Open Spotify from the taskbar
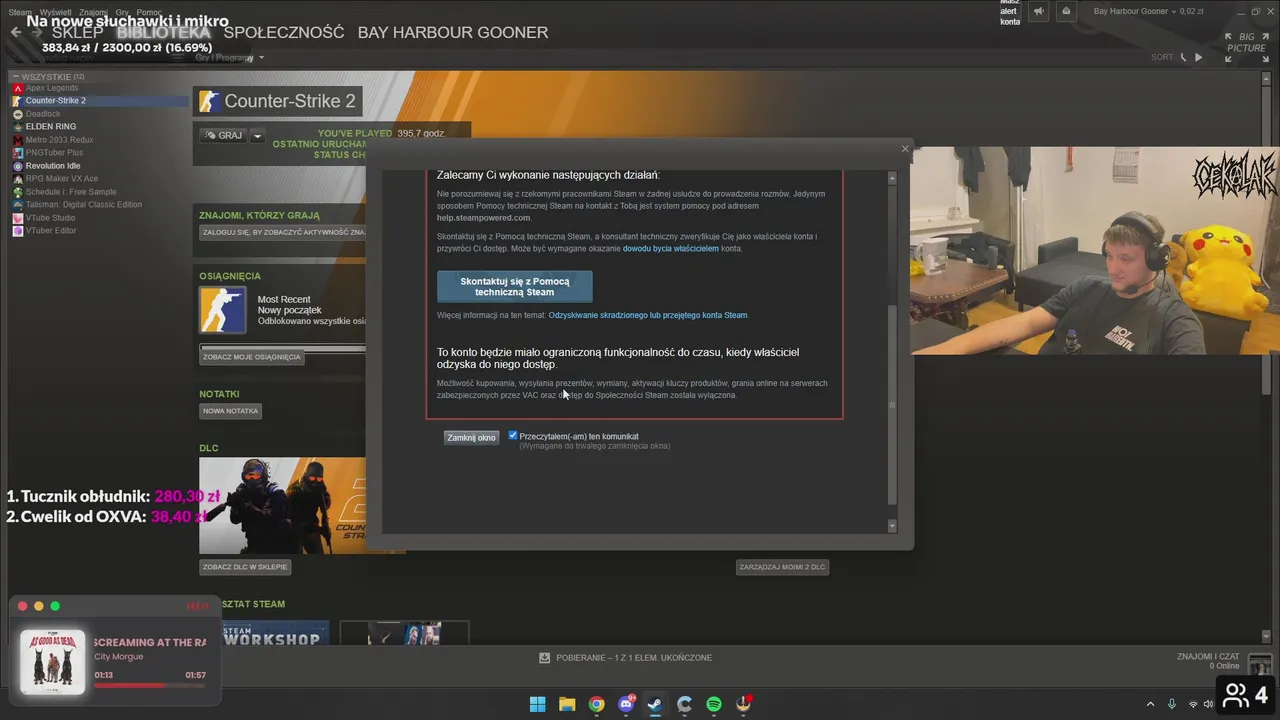This screenshot has width=1280, height=720. click(x=714, y=704)
